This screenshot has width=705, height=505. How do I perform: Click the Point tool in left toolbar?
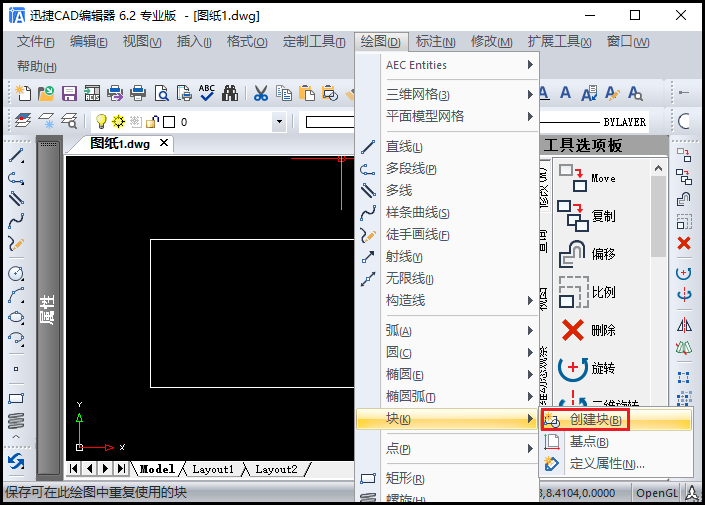[x=16, y=369]
